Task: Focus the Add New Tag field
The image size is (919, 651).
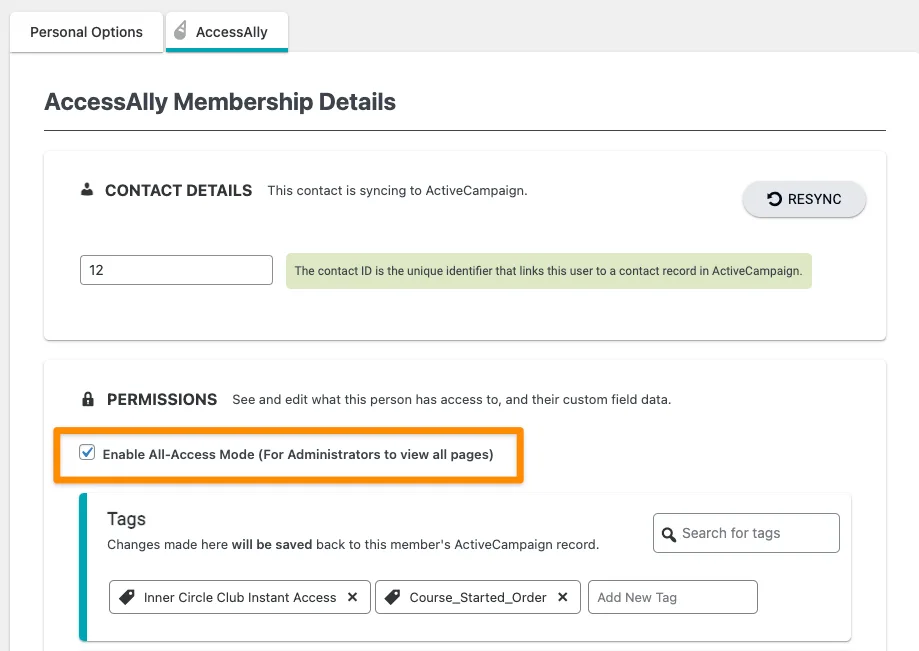Action: 672,597
